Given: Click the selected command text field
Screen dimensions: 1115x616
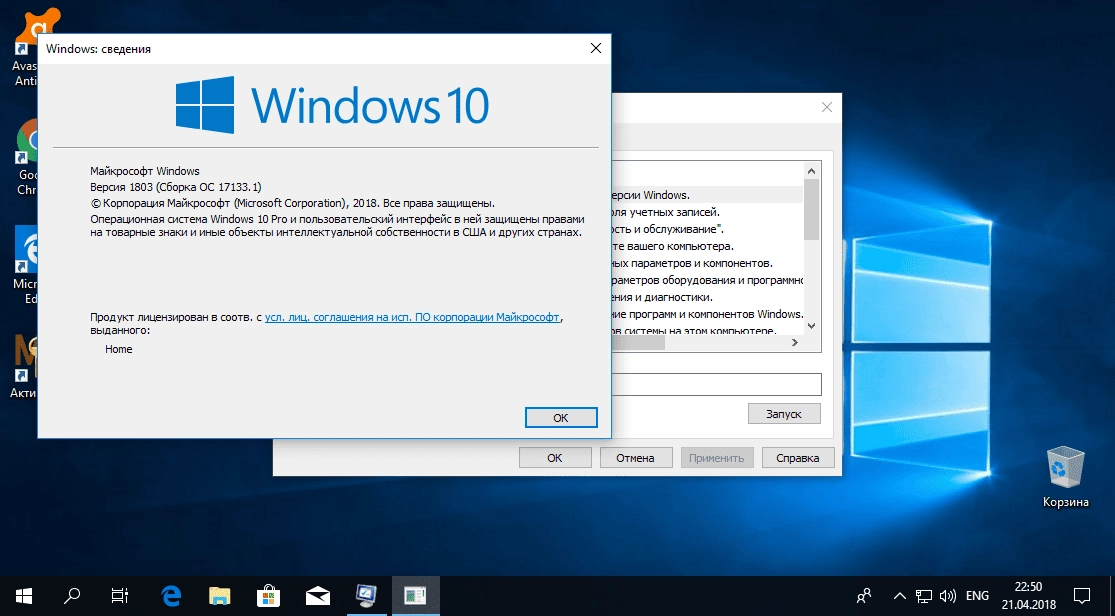Looking at the screenshot, I should 716,384.
